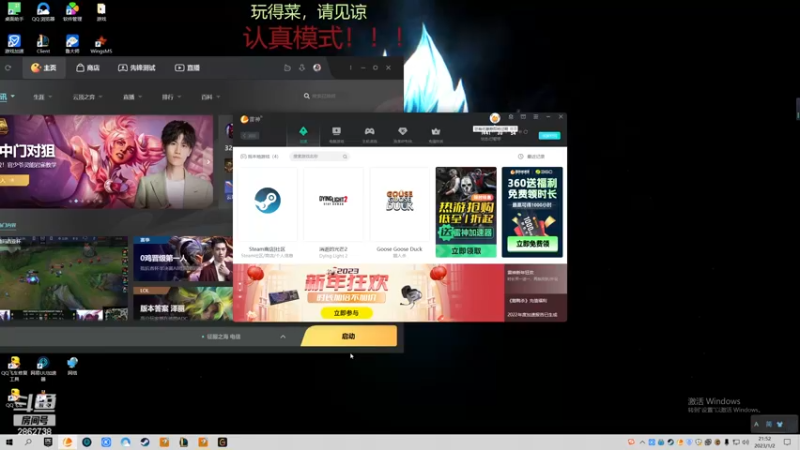This screenshot has height=450, width=800.
Task: Open the WingsMS desktop icon
Action: pyautogui.click(x=101, y=45)
